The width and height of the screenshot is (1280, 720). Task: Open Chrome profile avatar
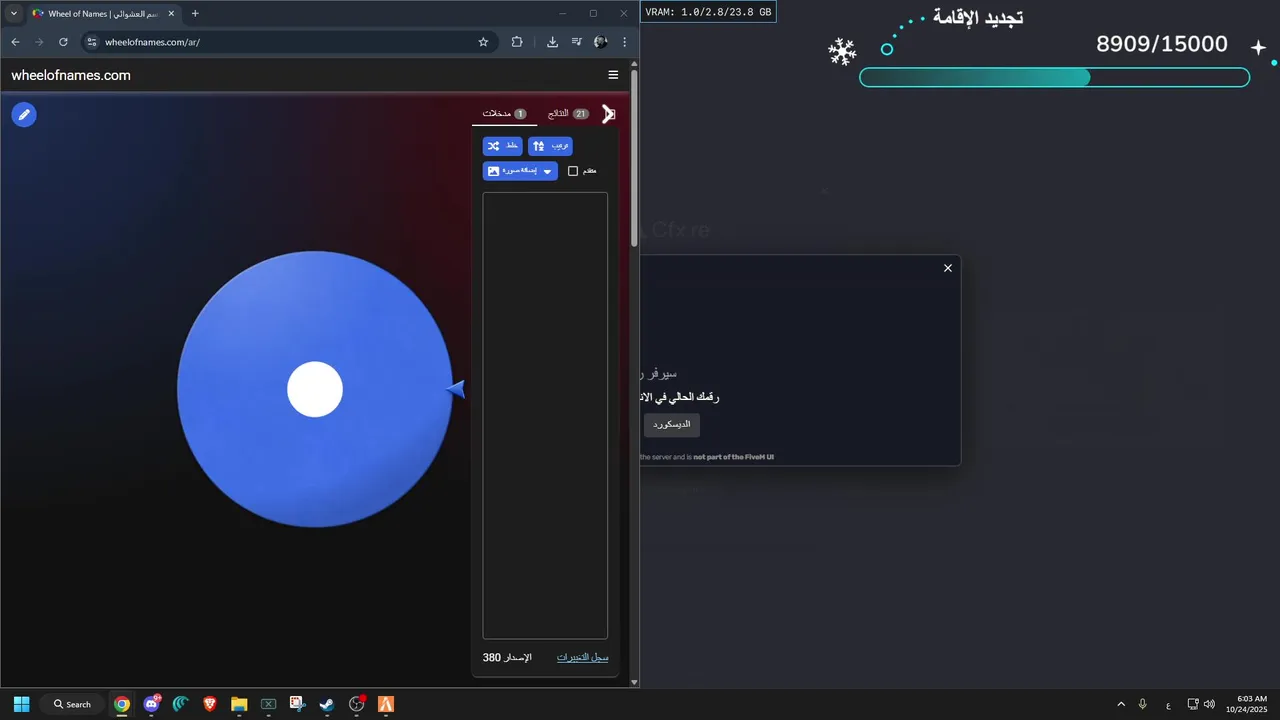[600, 42]
